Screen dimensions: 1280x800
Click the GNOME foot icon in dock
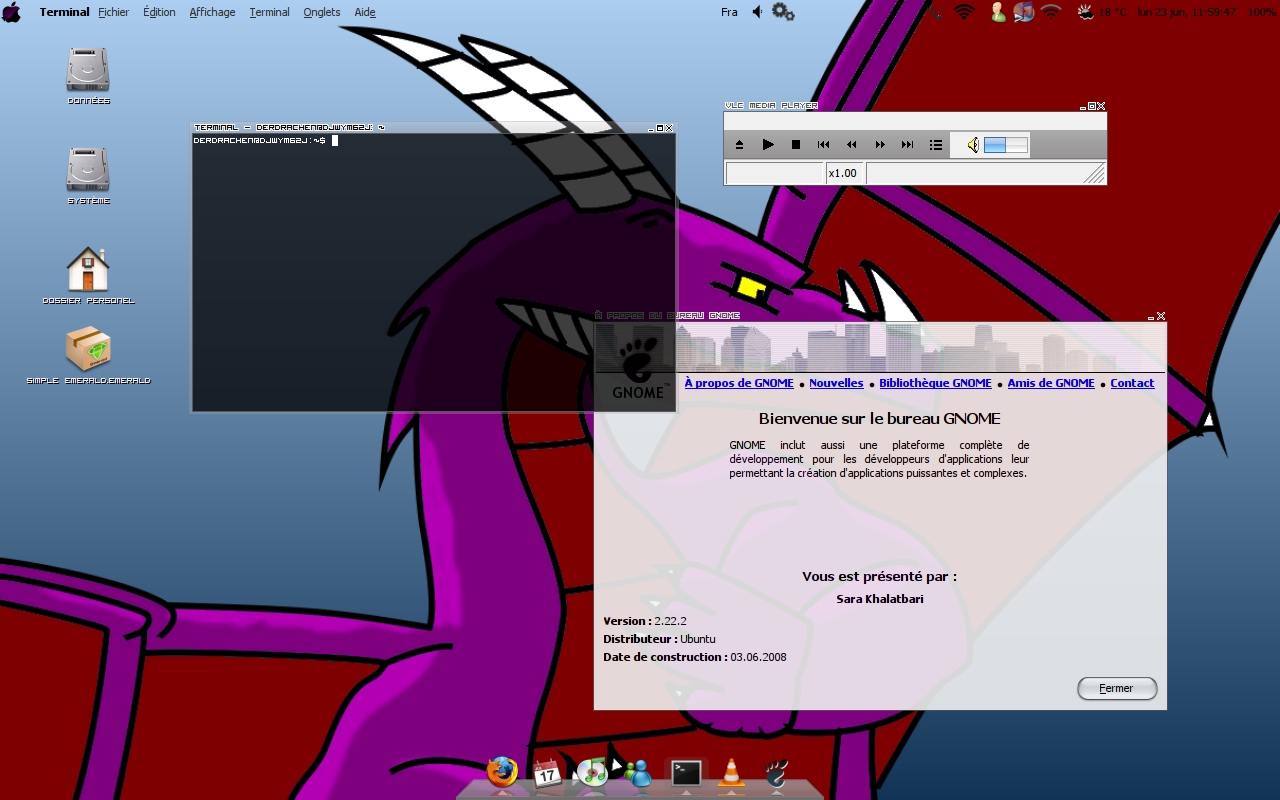(x=777, y=772)
